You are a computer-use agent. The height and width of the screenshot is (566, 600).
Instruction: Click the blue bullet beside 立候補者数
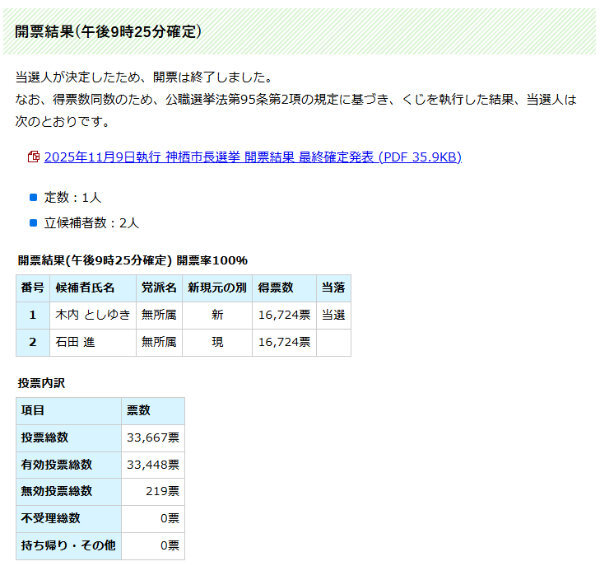pos(33,223)
